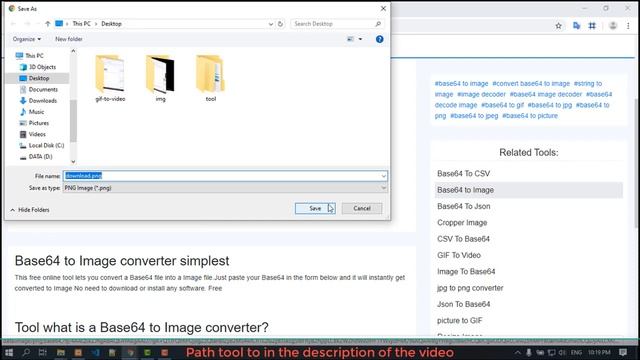Open the gif-to-video folder
640x360 pixels.
click(x=110, y=78)
